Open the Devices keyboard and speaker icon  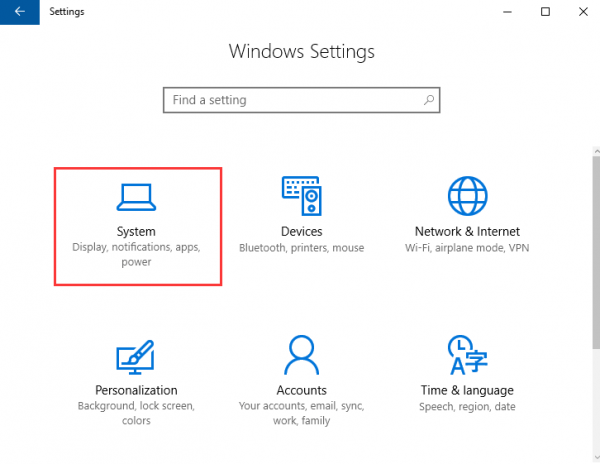[x=302, y=196]
